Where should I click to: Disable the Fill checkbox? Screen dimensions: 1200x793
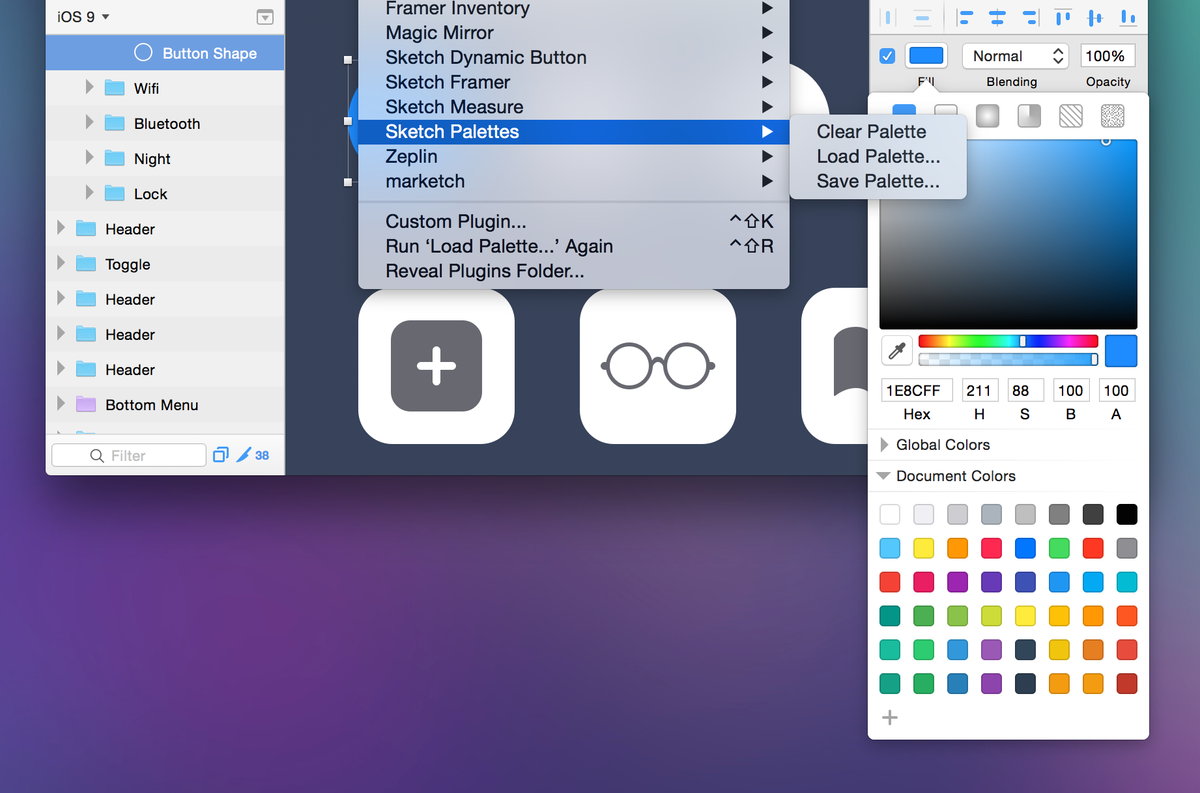(x=887, y=56)
